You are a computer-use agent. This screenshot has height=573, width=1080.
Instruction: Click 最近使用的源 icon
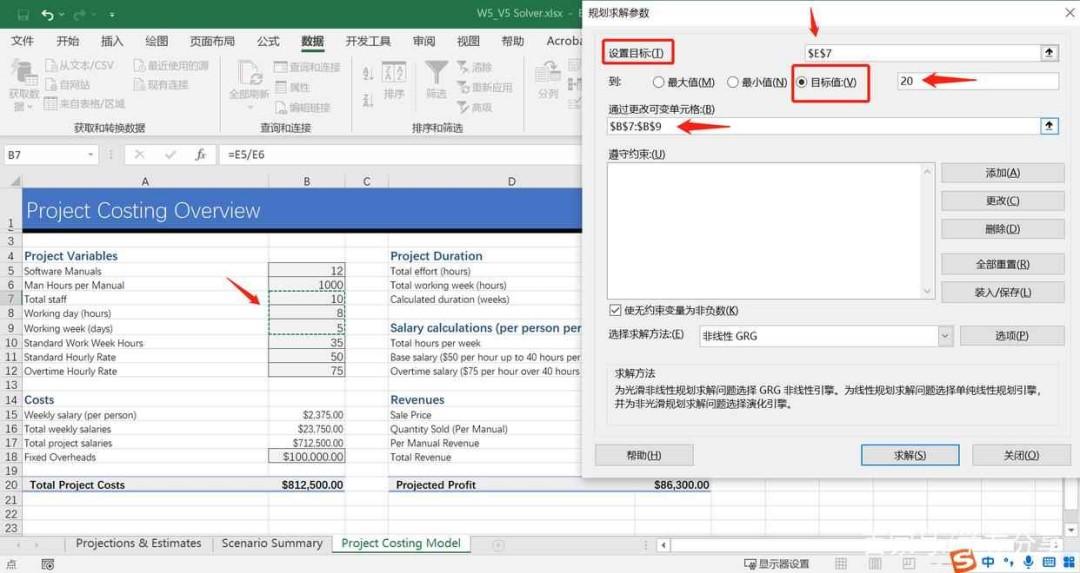tap(140, 65)
